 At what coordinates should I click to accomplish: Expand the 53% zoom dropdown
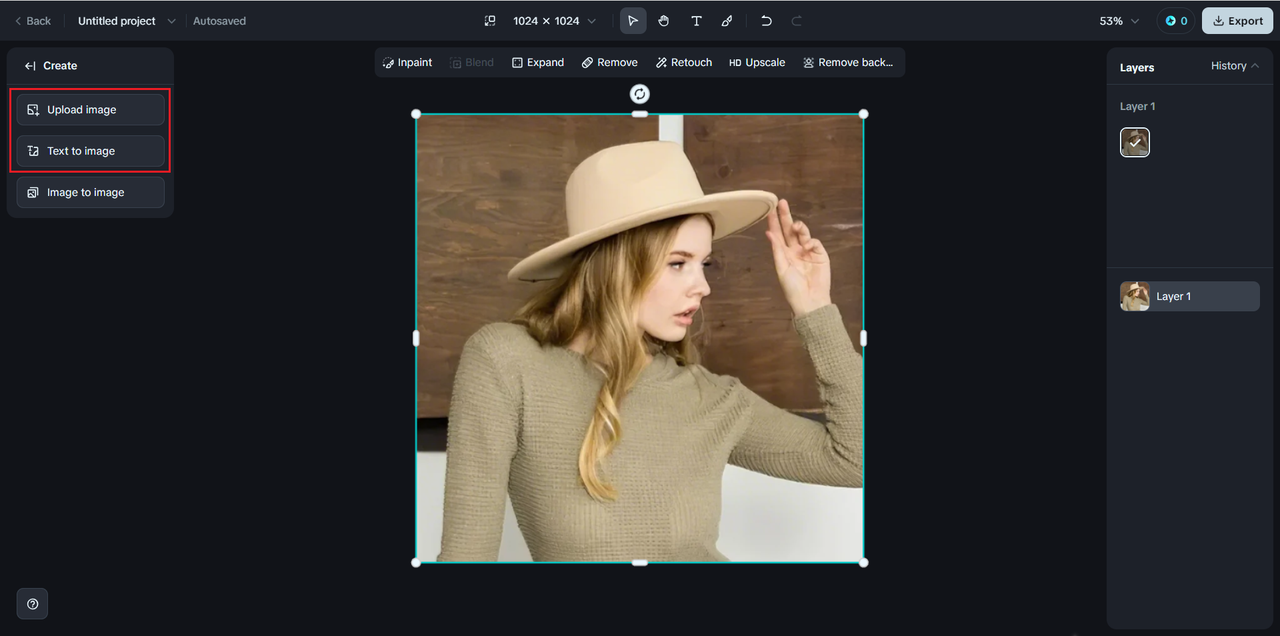1119,21
